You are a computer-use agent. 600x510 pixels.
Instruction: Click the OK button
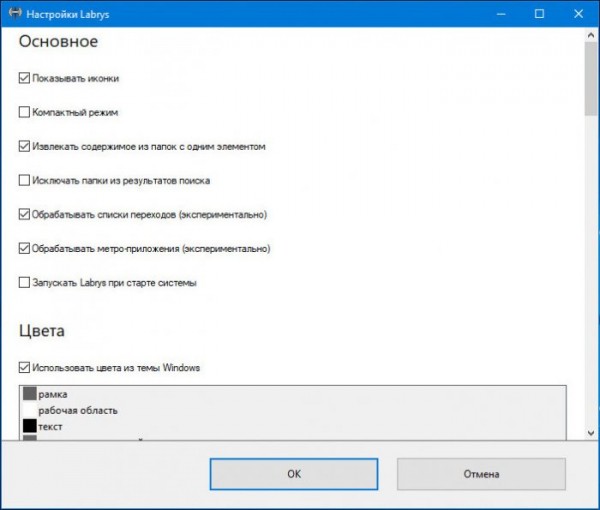294,474
